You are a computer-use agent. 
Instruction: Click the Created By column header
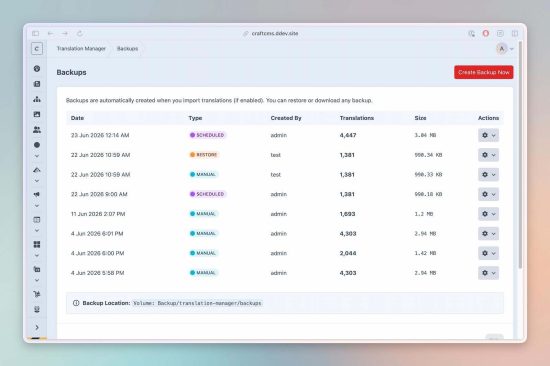coord(286,118)
